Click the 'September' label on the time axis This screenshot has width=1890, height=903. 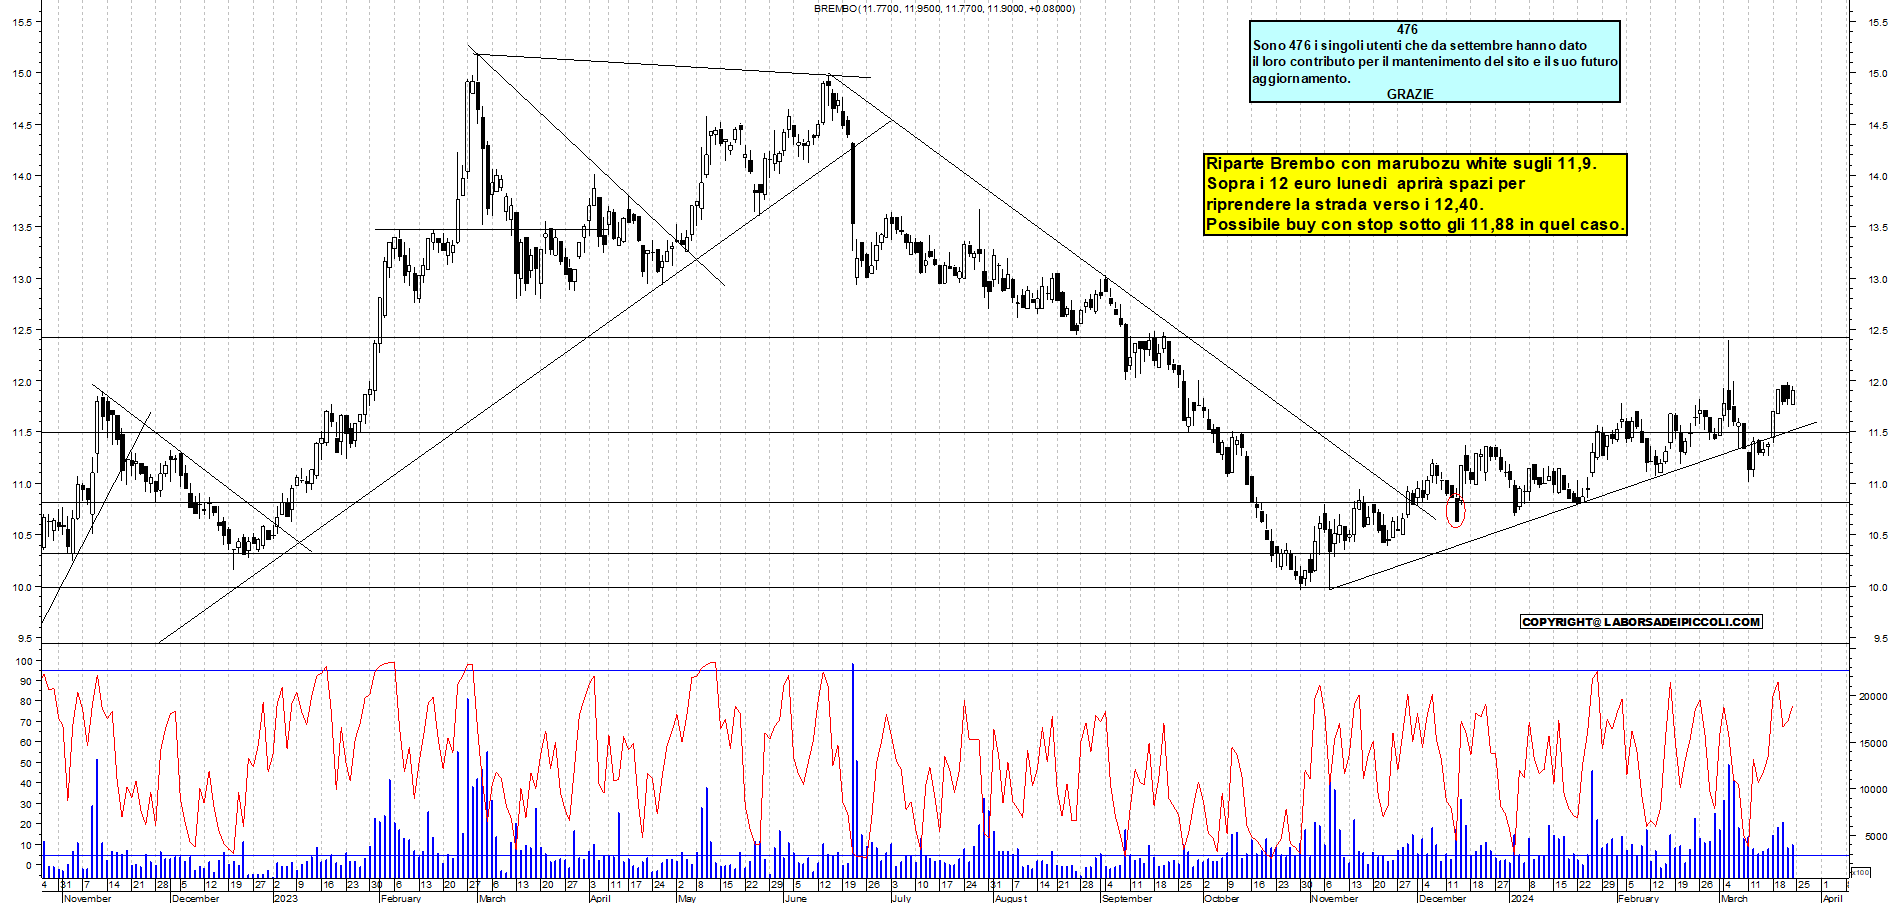[1126, 898]
